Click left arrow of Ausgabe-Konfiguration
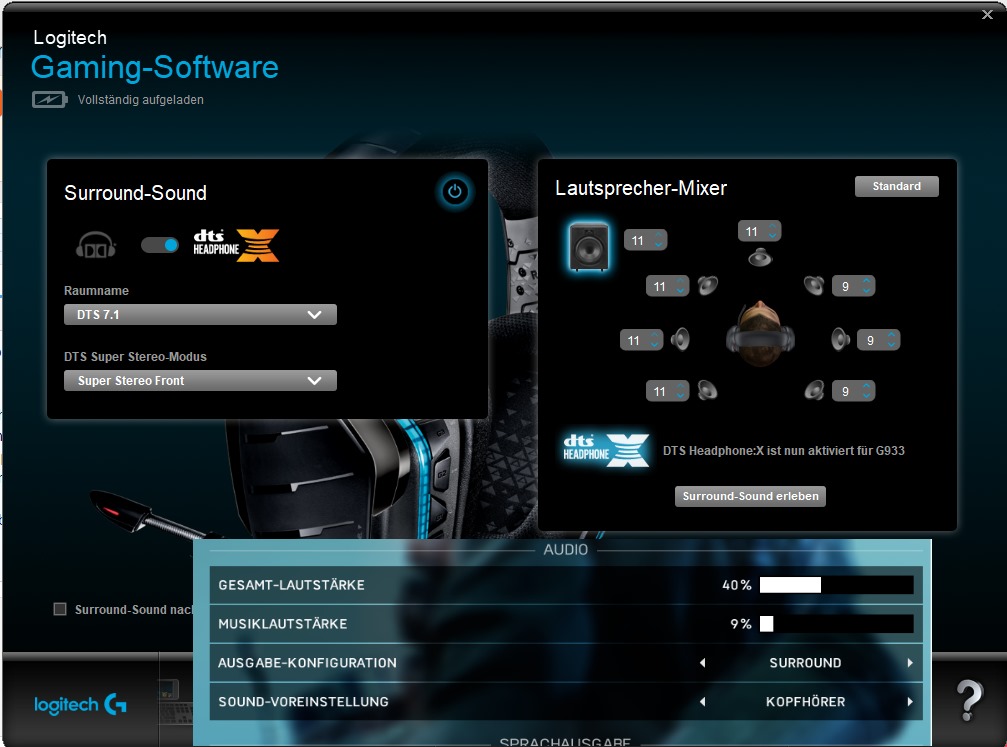Image resolution: width=1007 pixels, height=747 pixels. (x=703, y=663)
